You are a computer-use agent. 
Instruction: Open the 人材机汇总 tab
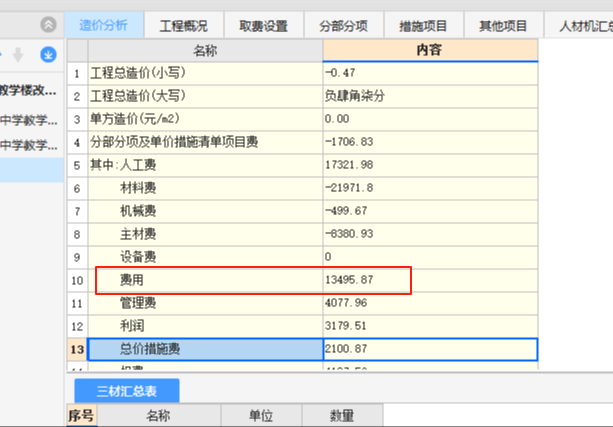579,26
